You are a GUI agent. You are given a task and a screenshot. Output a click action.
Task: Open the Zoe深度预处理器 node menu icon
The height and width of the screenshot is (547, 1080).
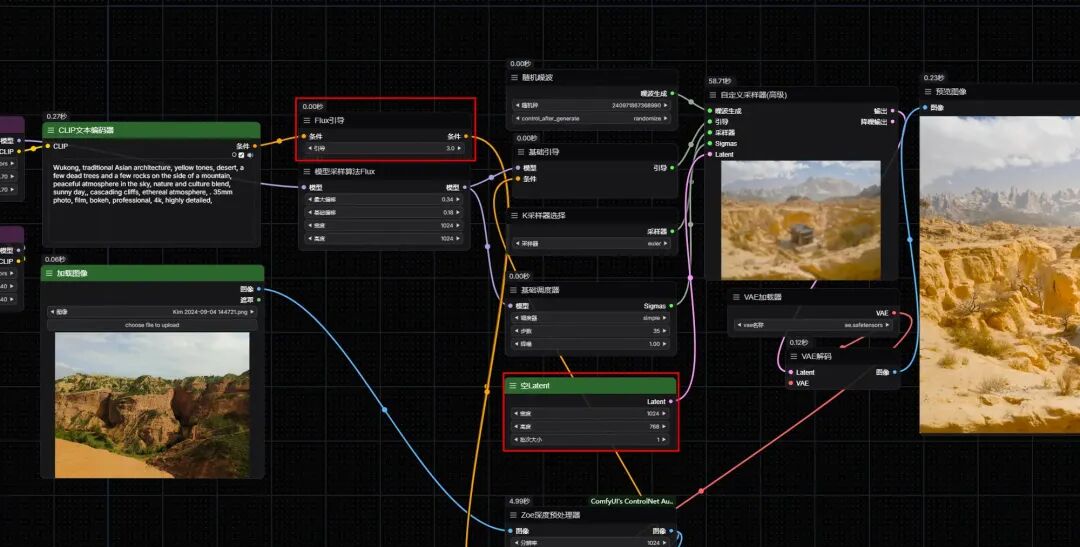(513, 515)
